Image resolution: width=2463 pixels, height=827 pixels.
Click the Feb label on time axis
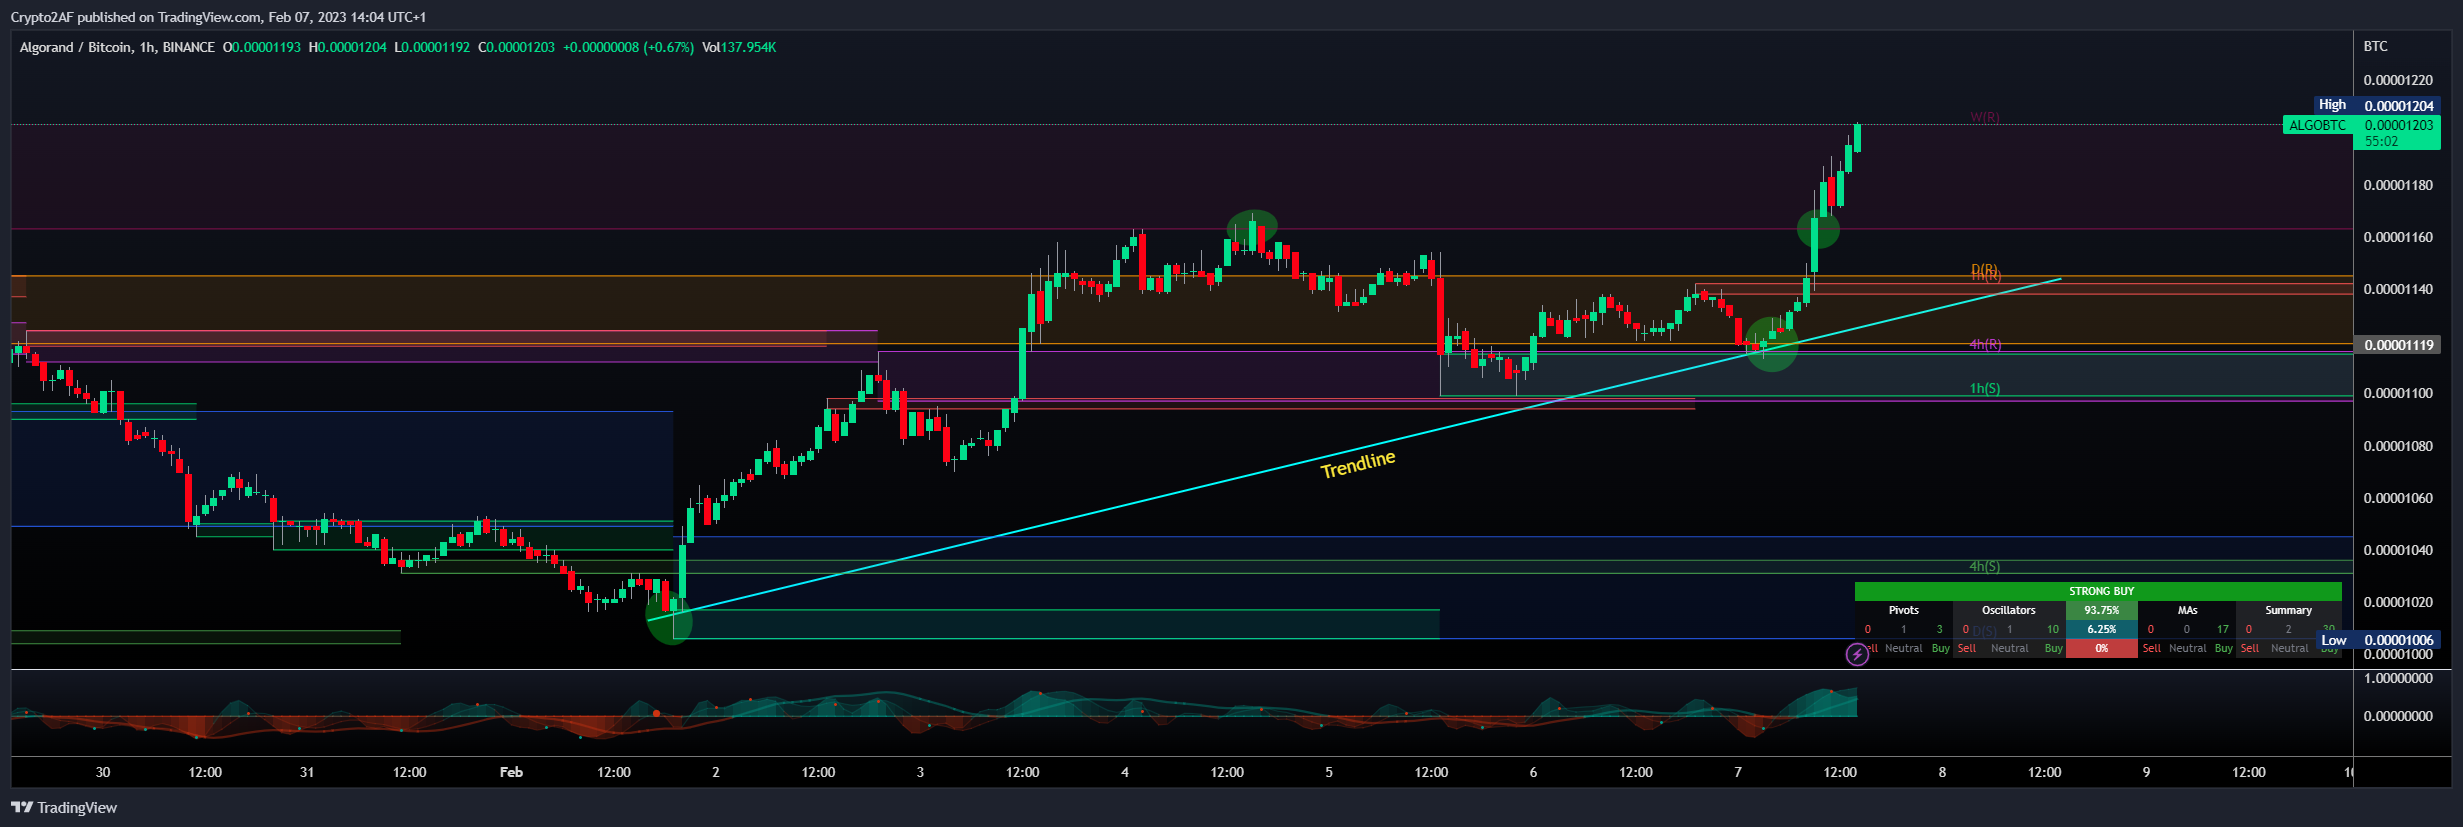pyautogui.click(x=511, y=772)
